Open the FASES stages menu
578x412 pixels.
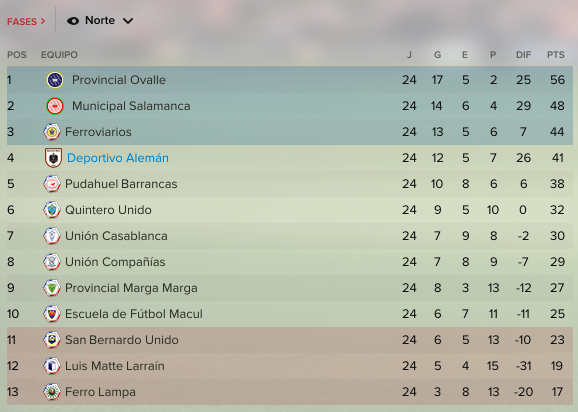tap(26, 21)
